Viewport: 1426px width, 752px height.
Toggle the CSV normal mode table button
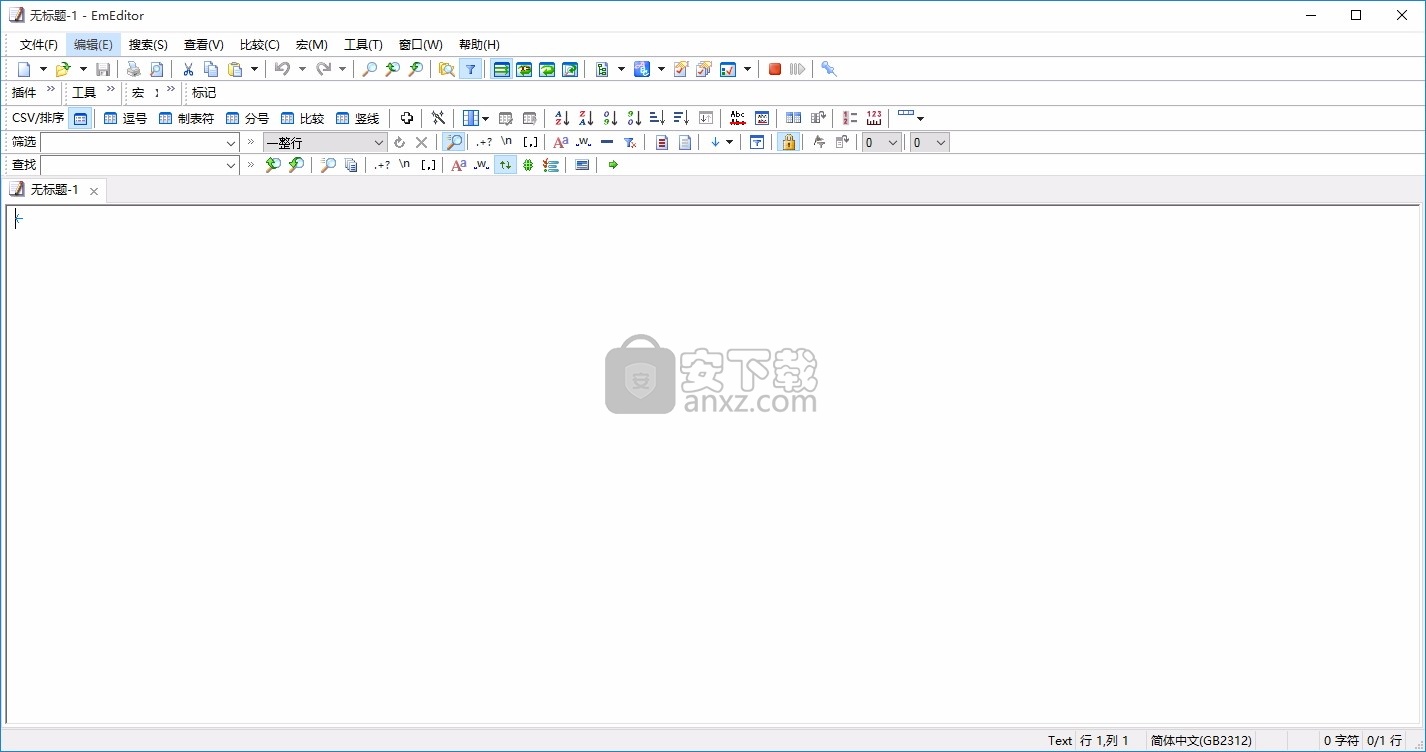(x=80, y=118)
